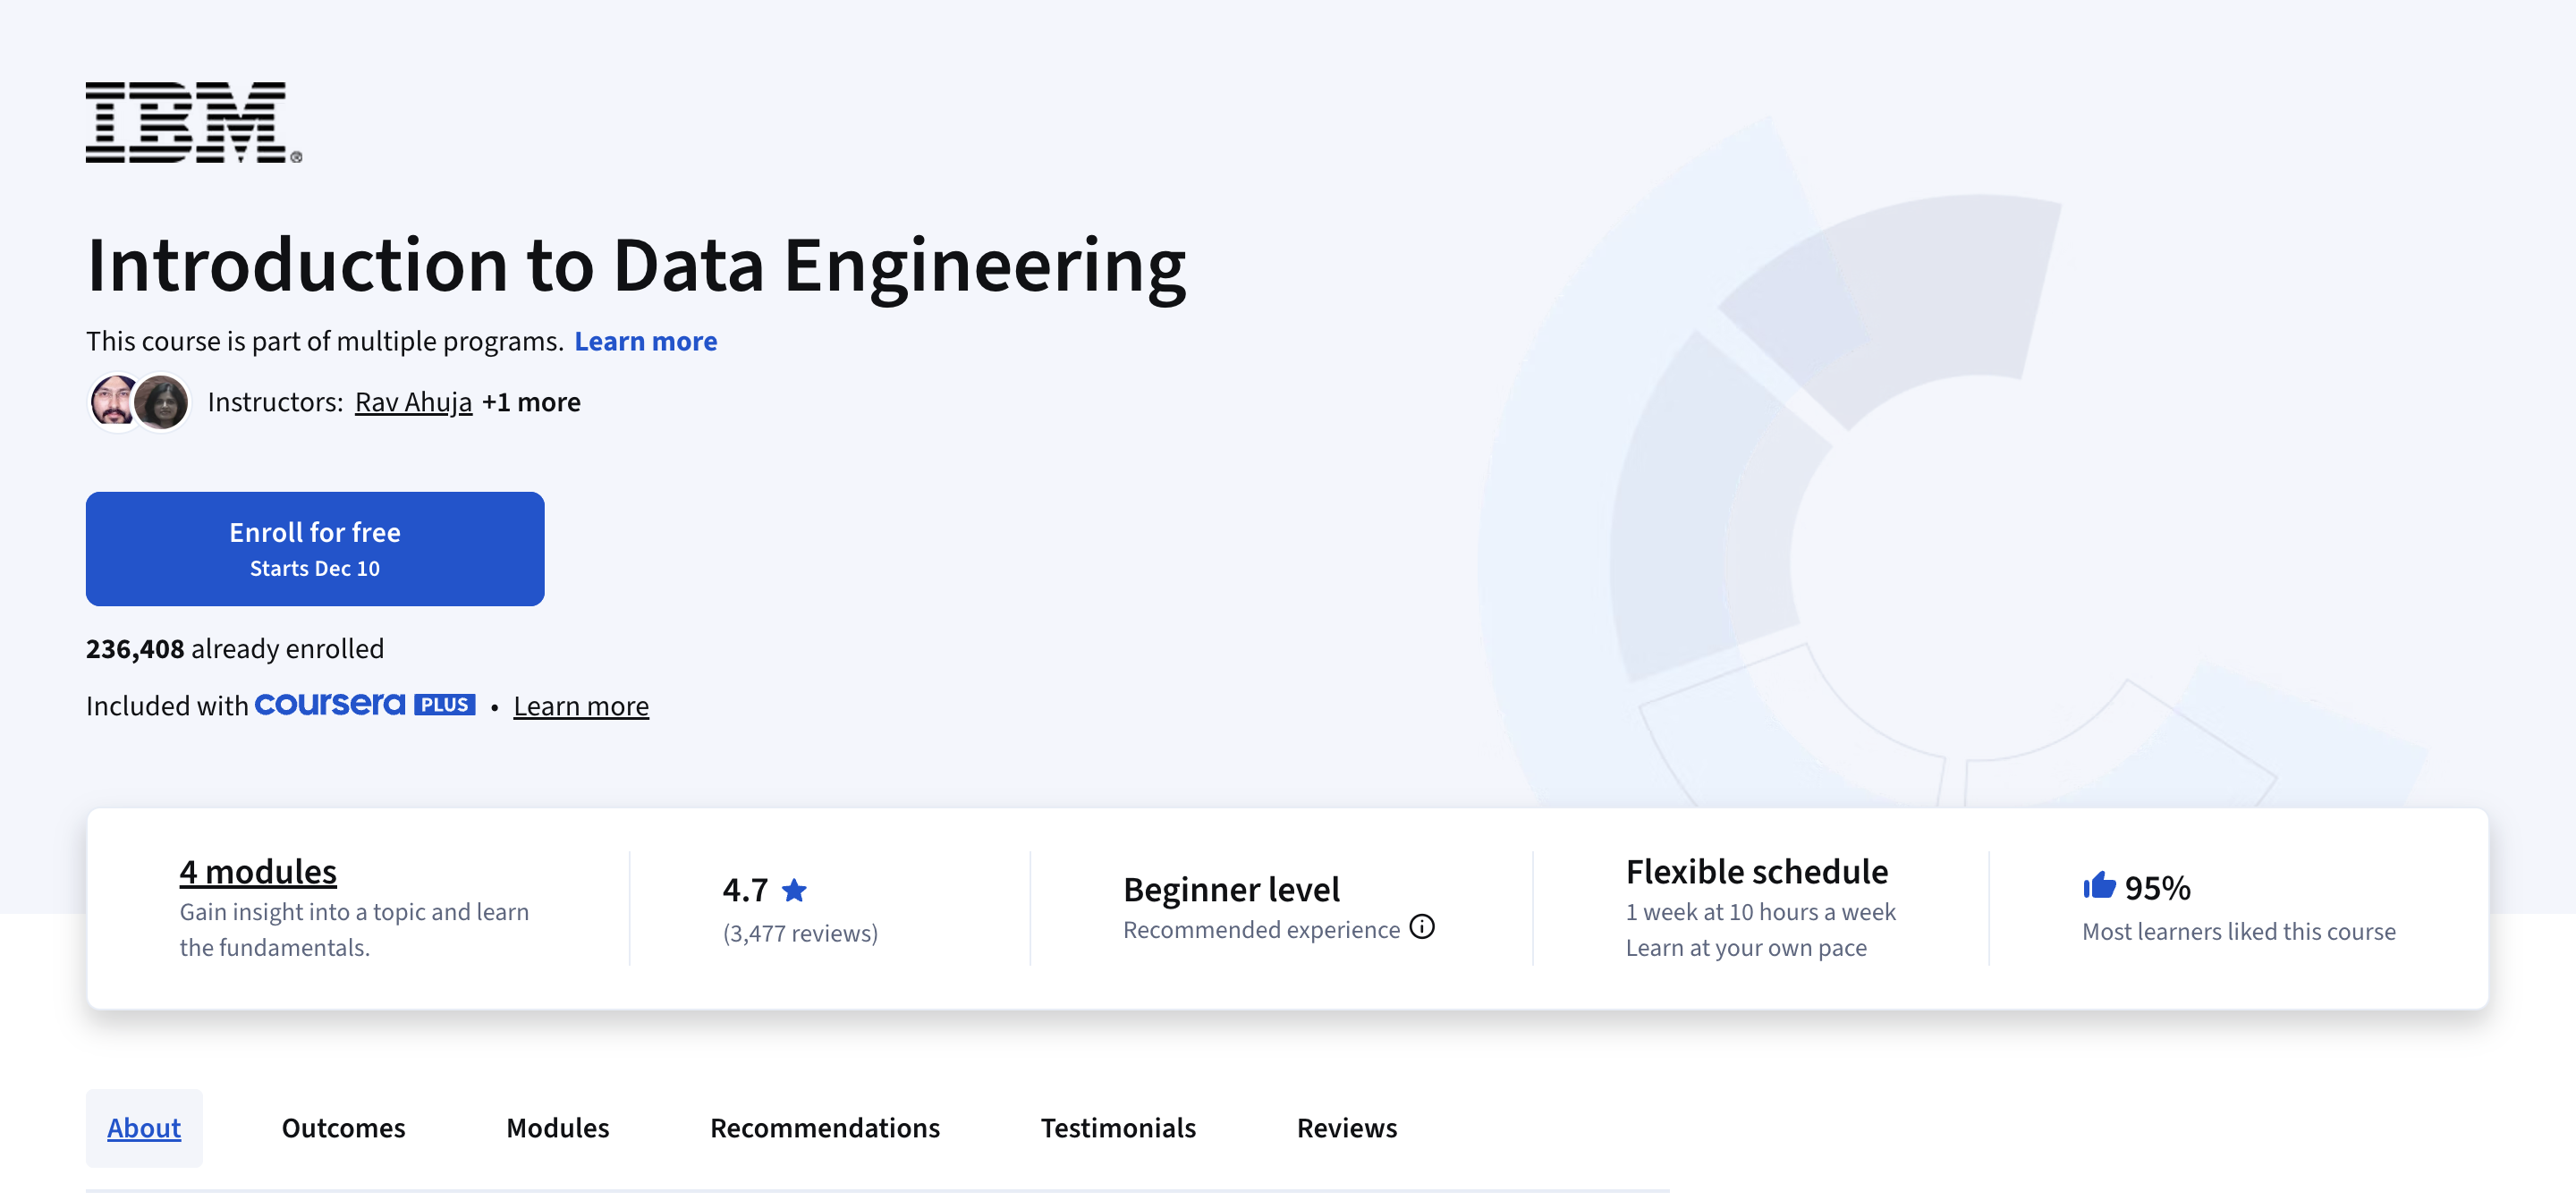Click the 3,477 reviews count
This screenshot has height=1200, width=2576.
pos(800,933)
